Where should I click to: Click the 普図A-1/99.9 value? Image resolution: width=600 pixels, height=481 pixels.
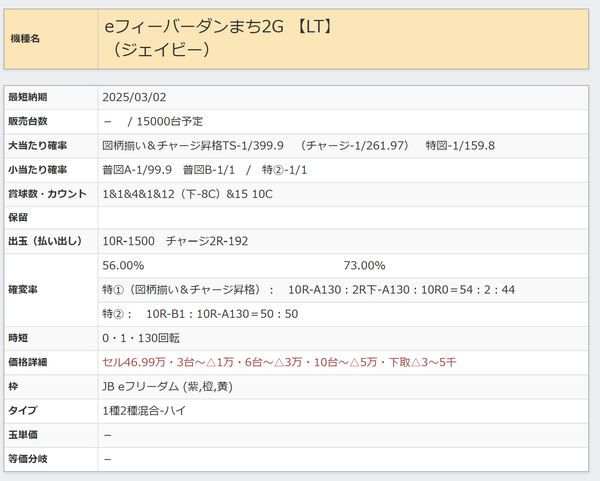pos(137,170)
